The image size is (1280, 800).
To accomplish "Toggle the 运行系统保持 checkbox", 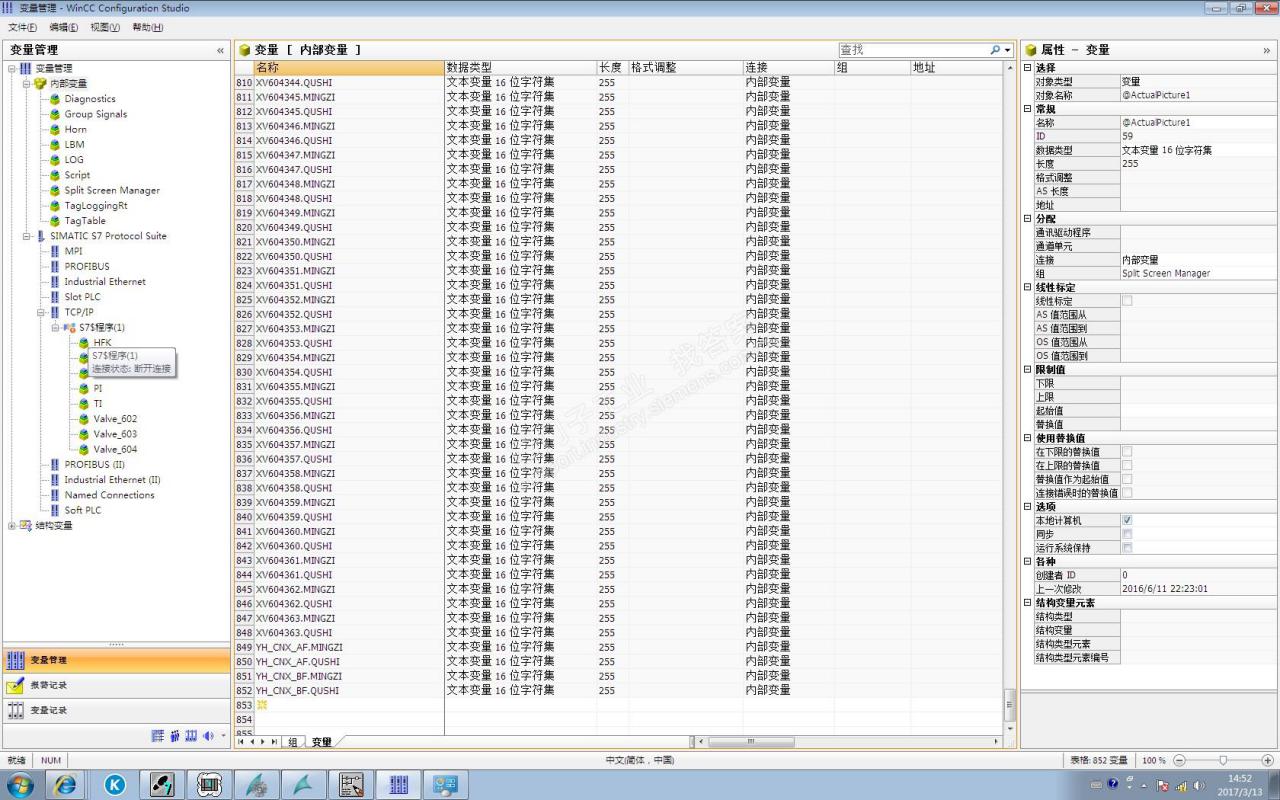I will 1127,548.
